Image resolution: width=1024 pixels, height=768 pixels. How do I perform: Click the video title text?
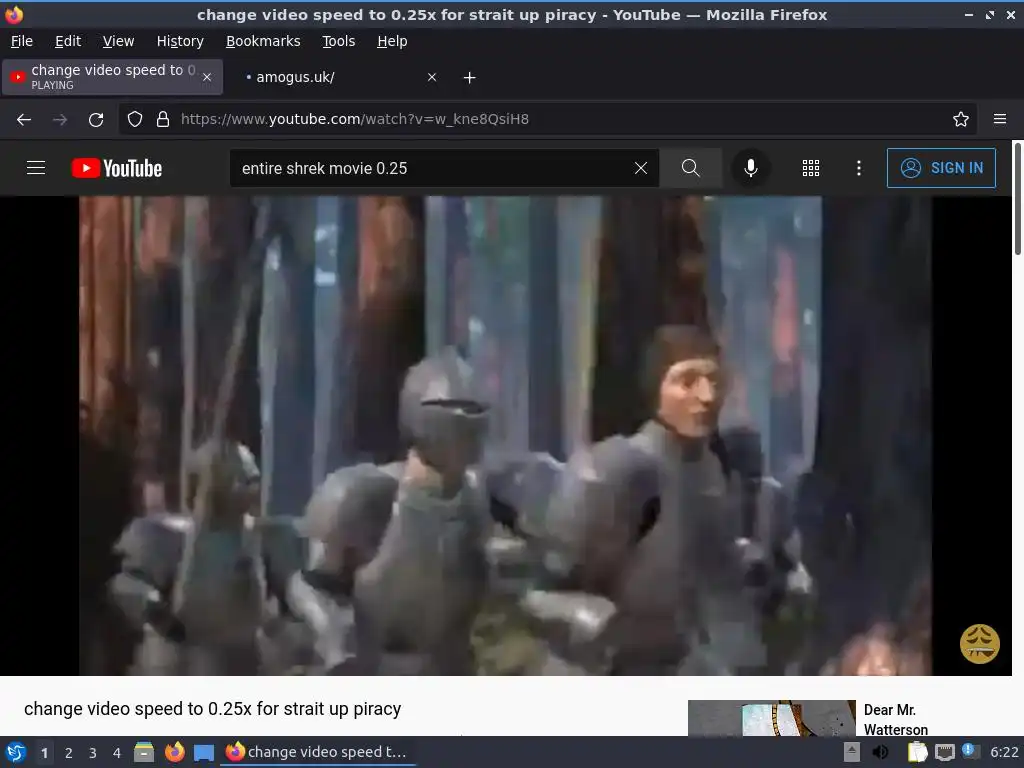pos(212,709)
